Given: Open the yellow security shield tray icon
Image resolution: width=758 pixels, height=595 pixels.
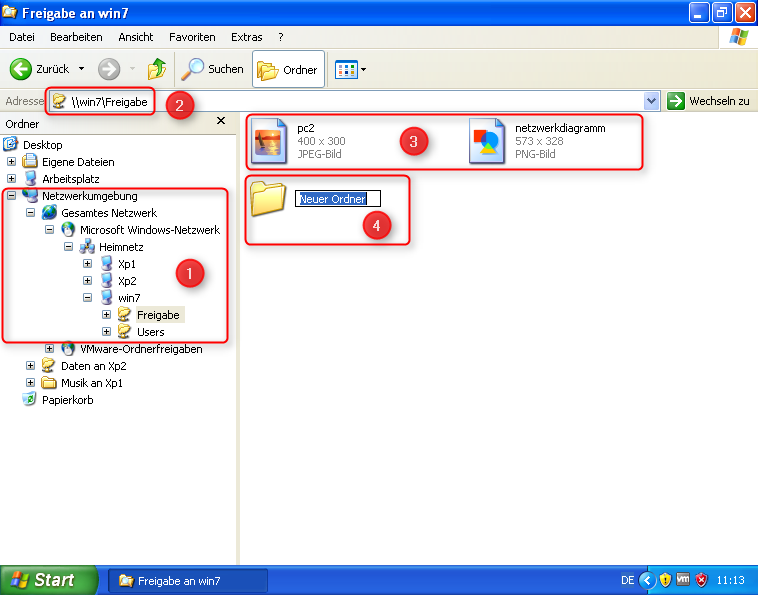Looking at the screenshot, I should 665,580.
